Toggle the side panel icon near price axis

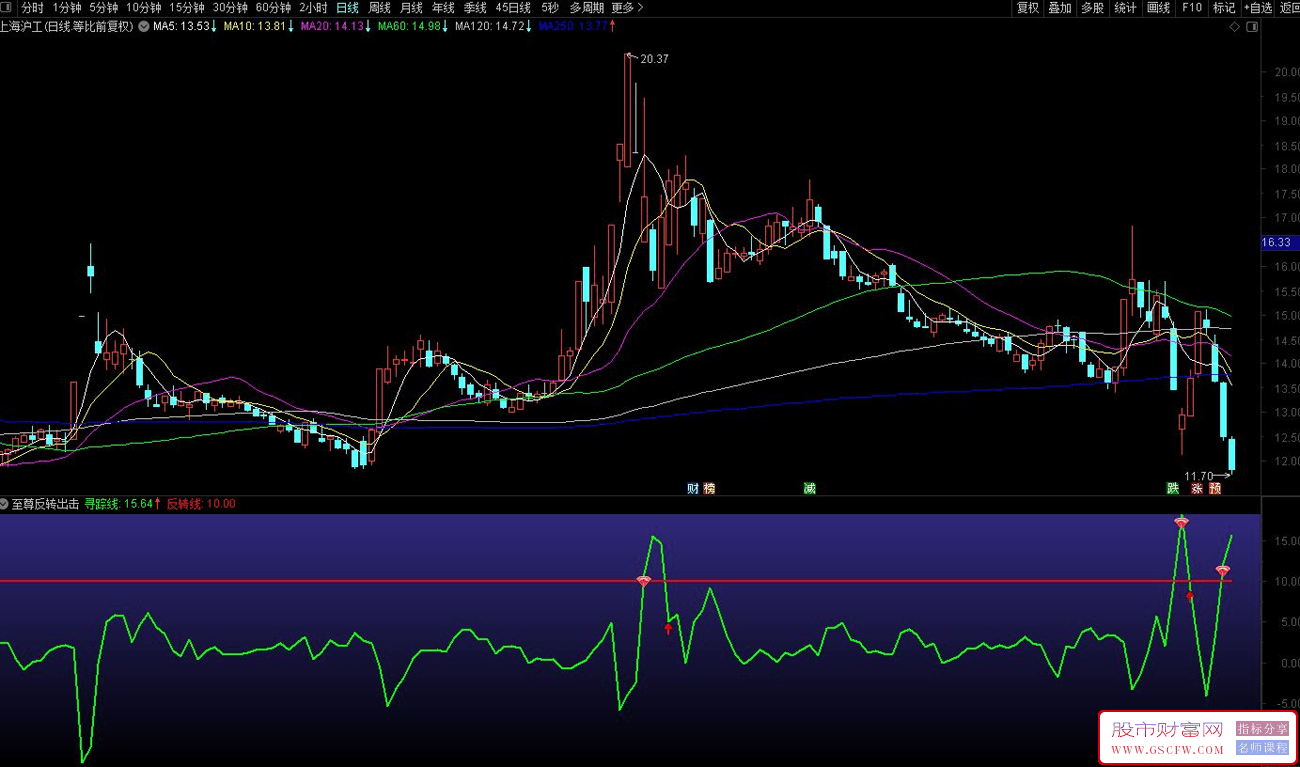(x=1254, y=28)
